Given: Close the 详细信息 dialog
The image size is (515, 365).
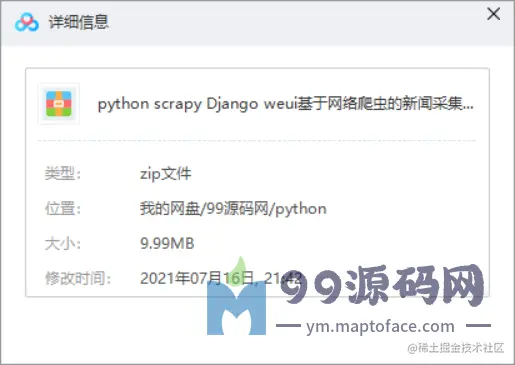Looking at the screenshot, I should [493, 14].
